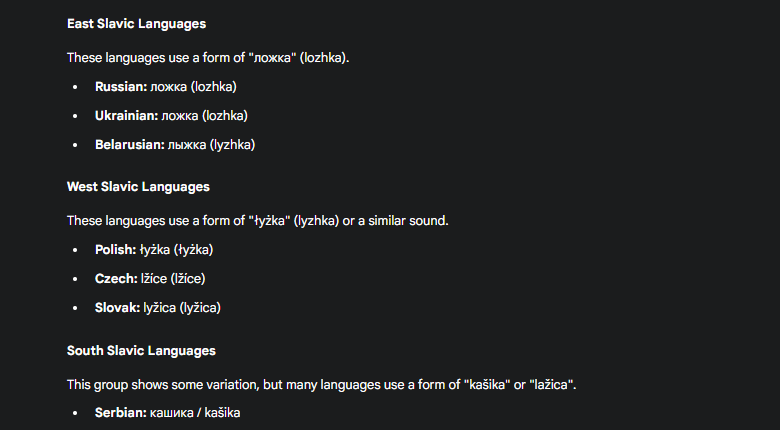Click the bold word Czech
The height and width of the screenshot is (430, 780).
pyautogui.click(x=116, y=279)
